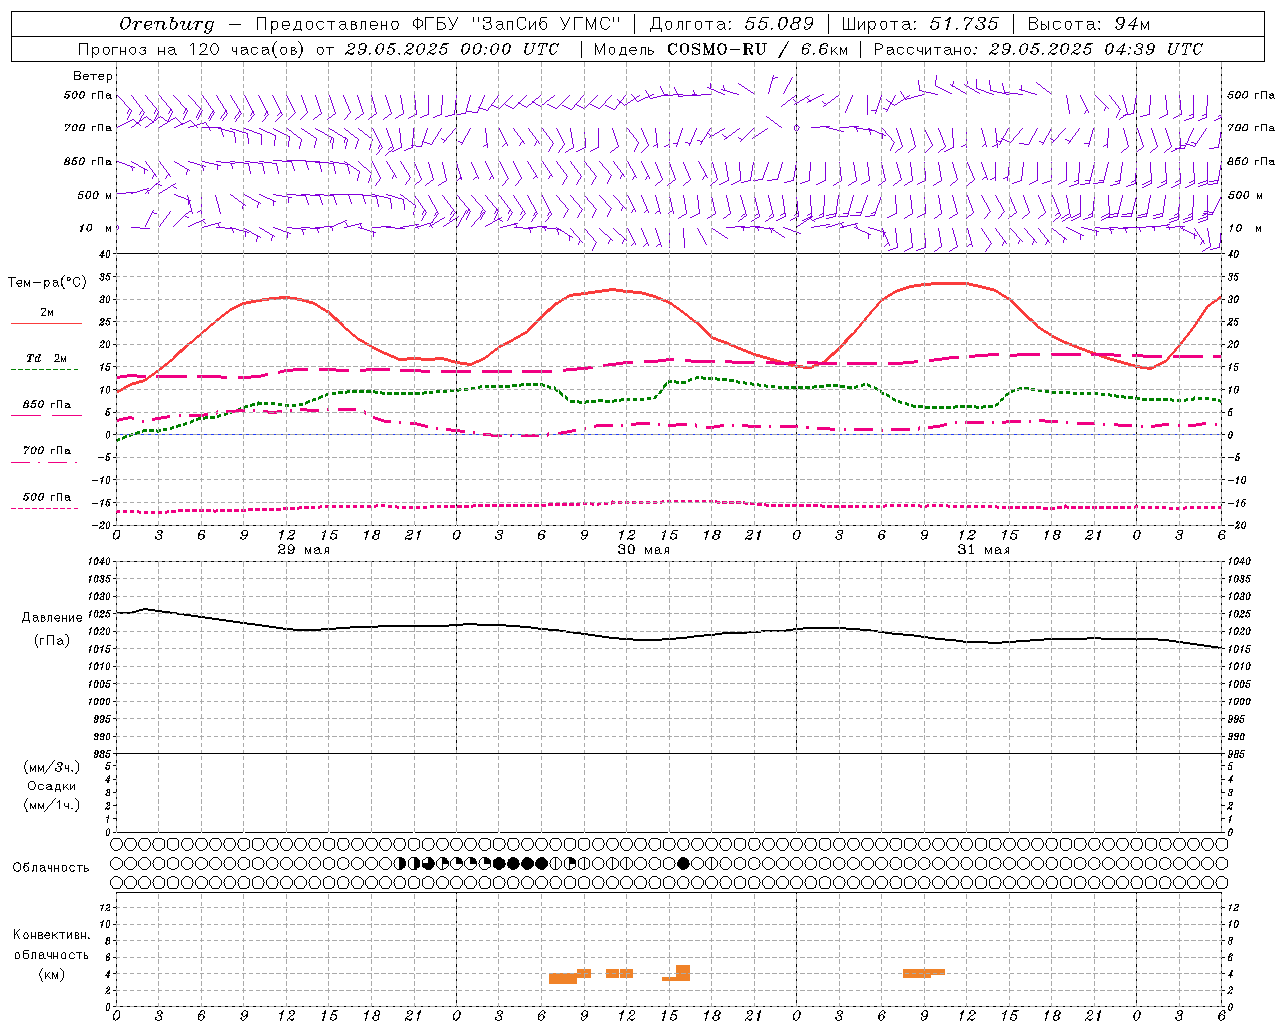This screenshot has width=1280, height=1024.
Task: Click the 'Давление' pressure label
Action: 52,618
